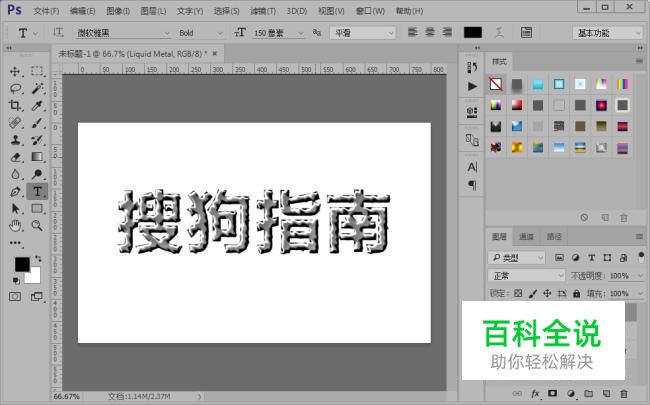Toggle lock all layer lock icon
Image resolution: width=650 pixels, height=405 pixels.
pos(577,293)
